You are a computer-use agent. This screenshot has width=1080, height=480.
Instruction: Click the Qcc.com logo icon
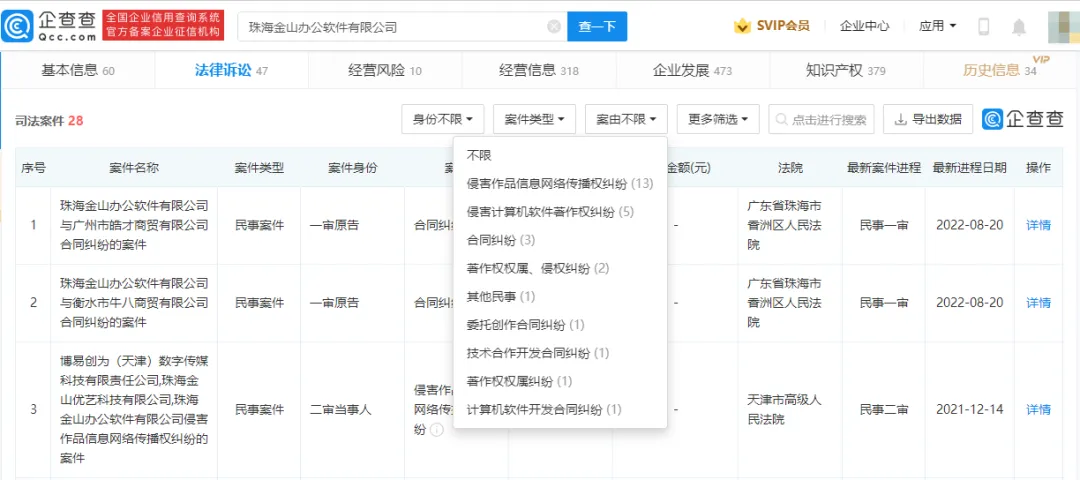pos(16,27)
